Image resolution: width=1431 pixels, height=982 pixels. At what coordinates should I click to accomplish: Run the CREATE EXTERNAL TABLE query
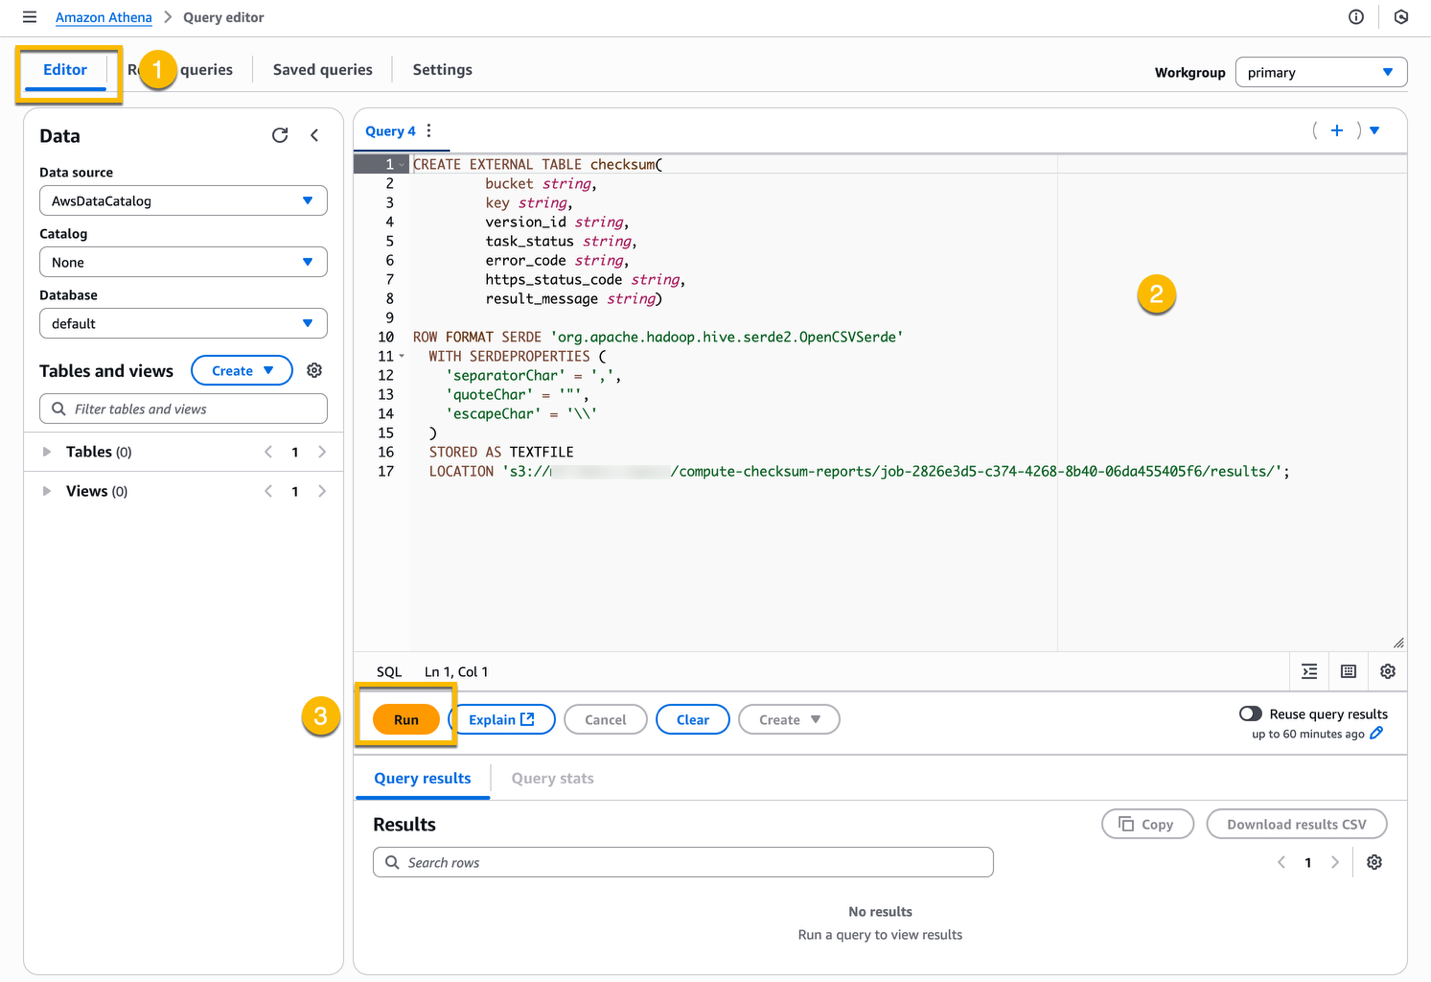tap(406, 719)
